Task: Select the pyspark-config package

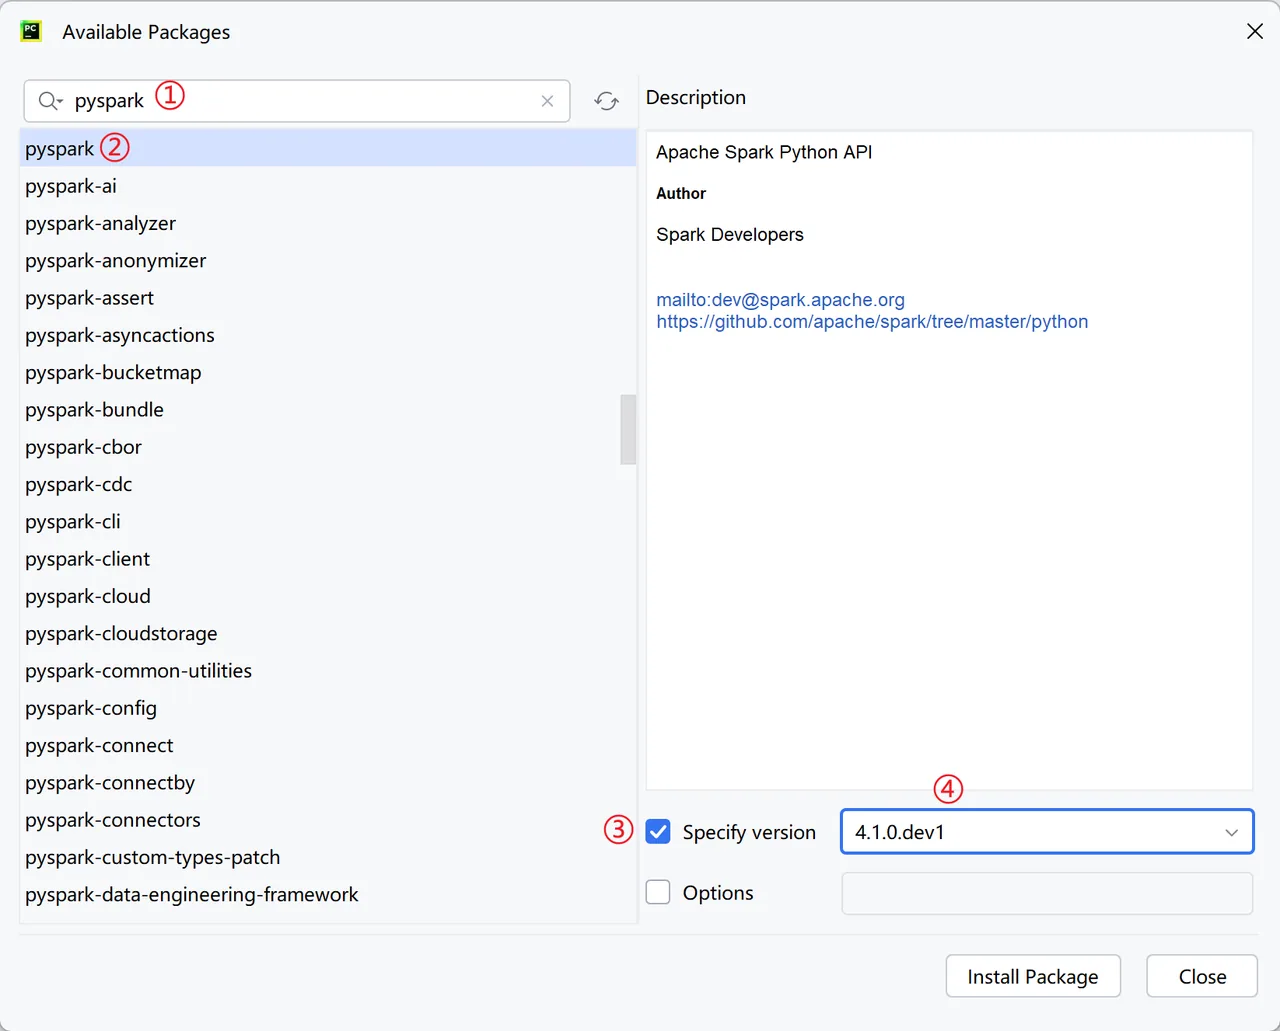Action: tap(328, 708)
